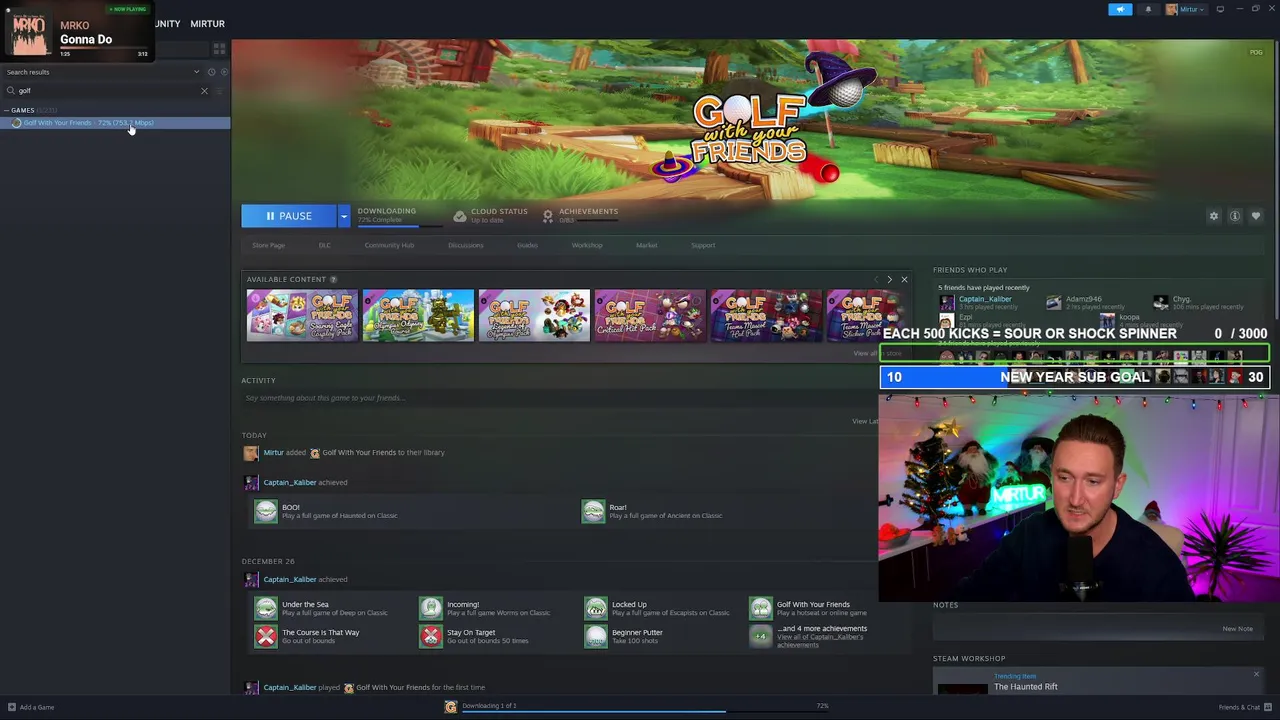The image size is (1280, 720).
Task: Create a New Note in the Notes section
Action: (1237, 629)
